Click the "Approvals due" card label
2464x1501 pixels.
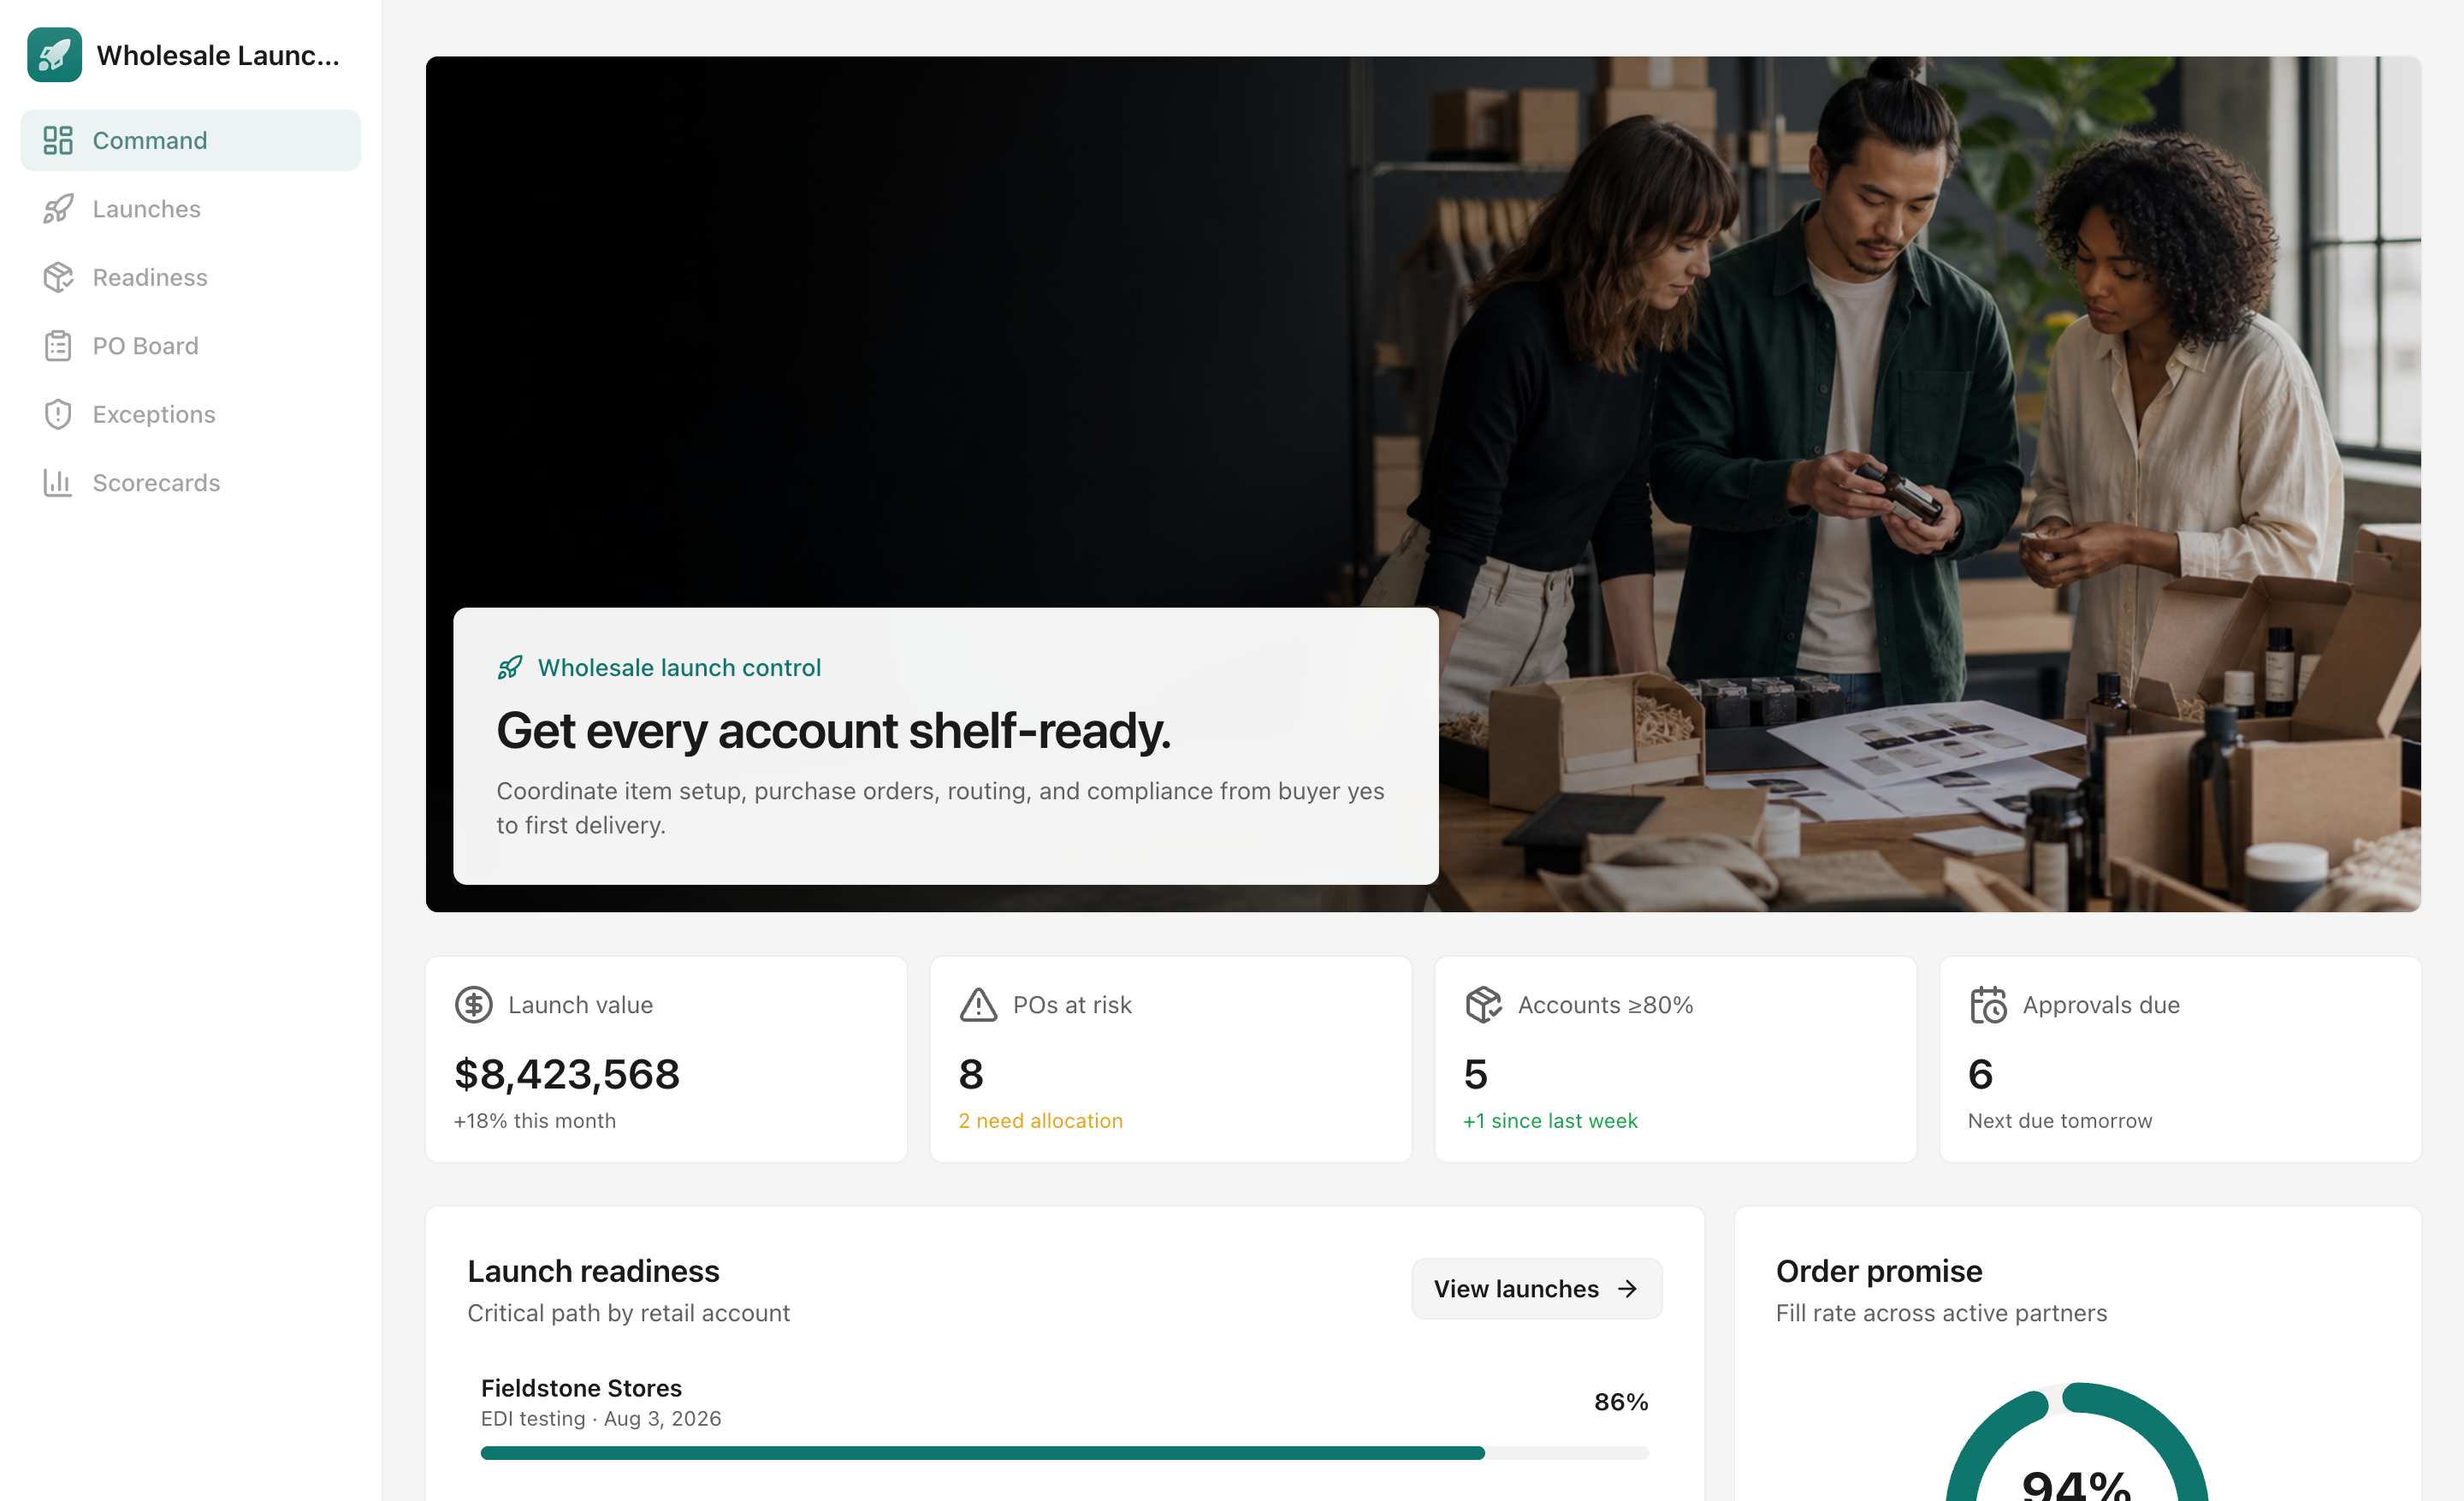pyautogui.click(x=2101, y=1005)
